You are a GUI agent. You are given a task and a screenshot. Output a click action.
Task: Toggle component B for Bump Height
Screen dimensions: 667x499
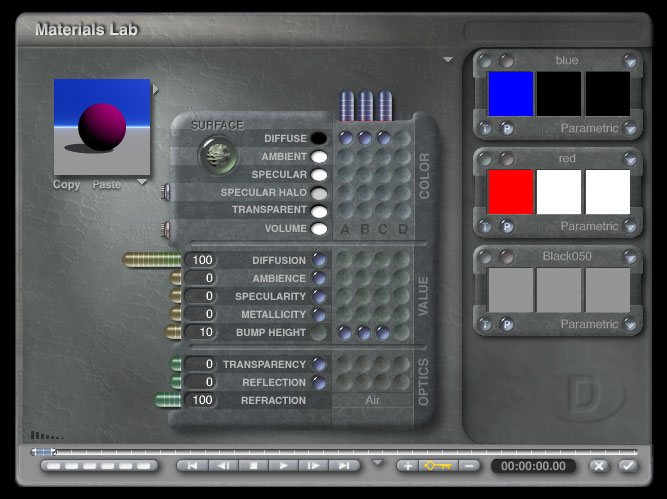tap(364, 333)
